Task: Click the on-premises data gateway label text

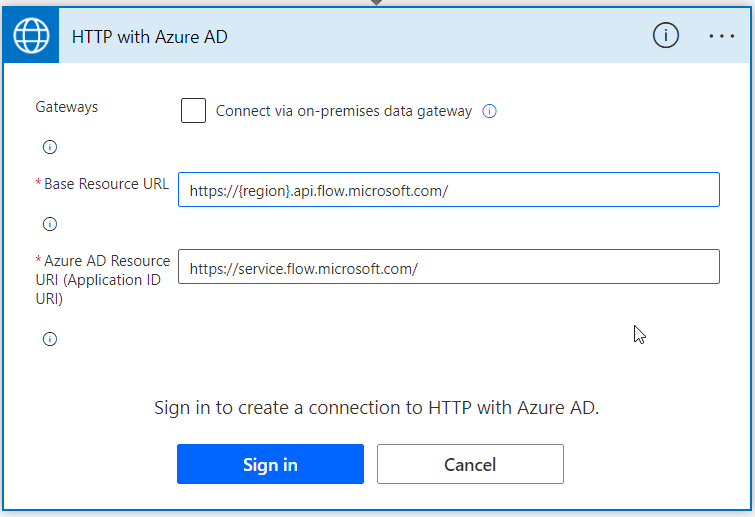Action: (x=343, y=111)
